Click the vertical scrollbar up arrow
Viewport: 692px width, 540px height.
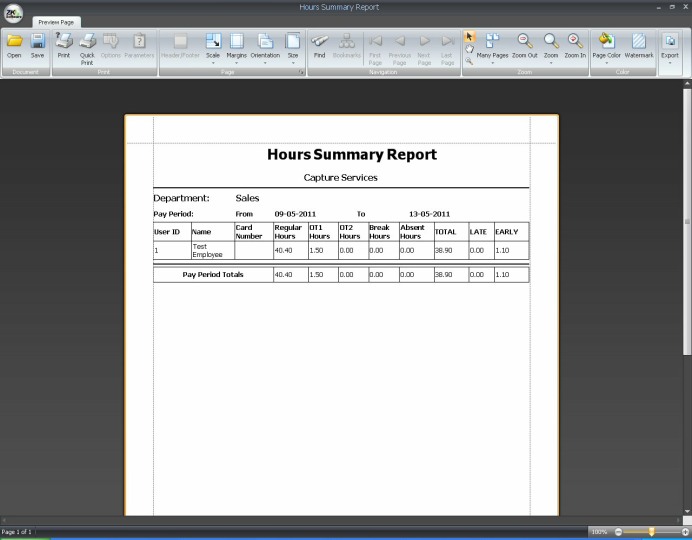pos(687,83)
